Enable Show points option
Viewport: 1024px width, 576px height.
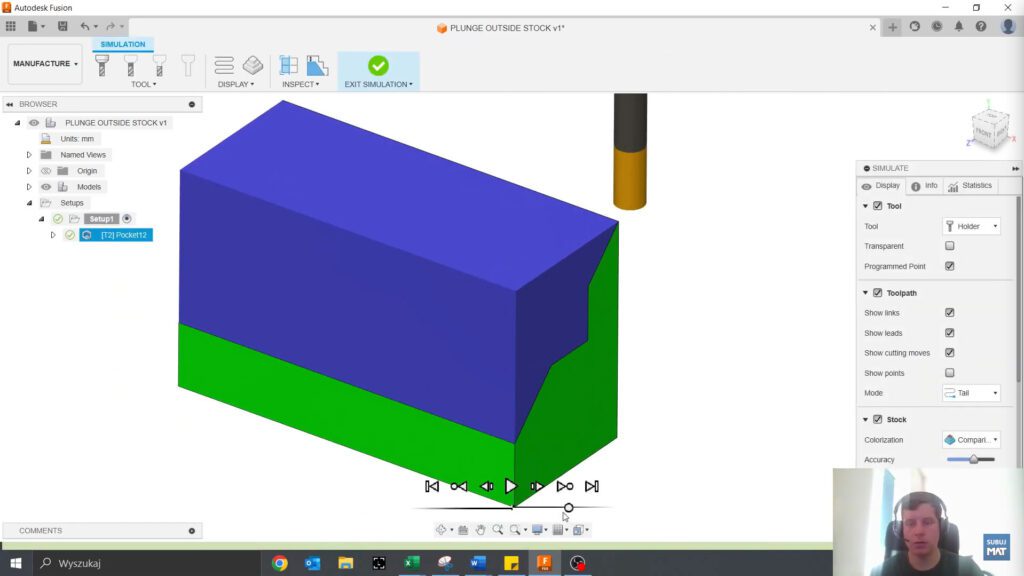pyautogui.click(x=949, y=372)
